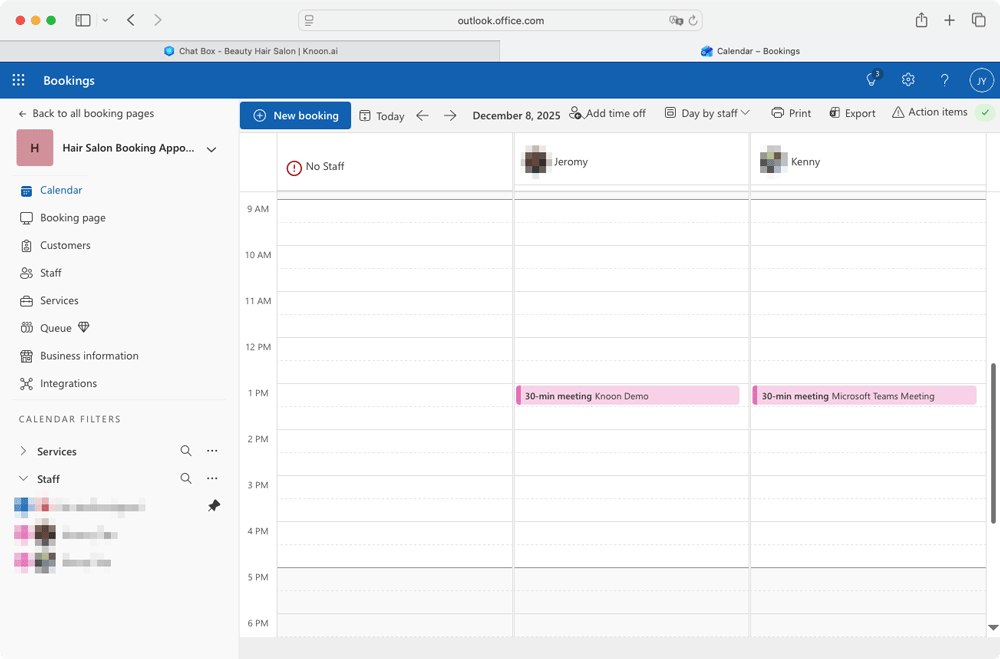The image size is (1000, 659).
Task: Open the Microsoft 365 app launcher
Action: pos(17,80)
